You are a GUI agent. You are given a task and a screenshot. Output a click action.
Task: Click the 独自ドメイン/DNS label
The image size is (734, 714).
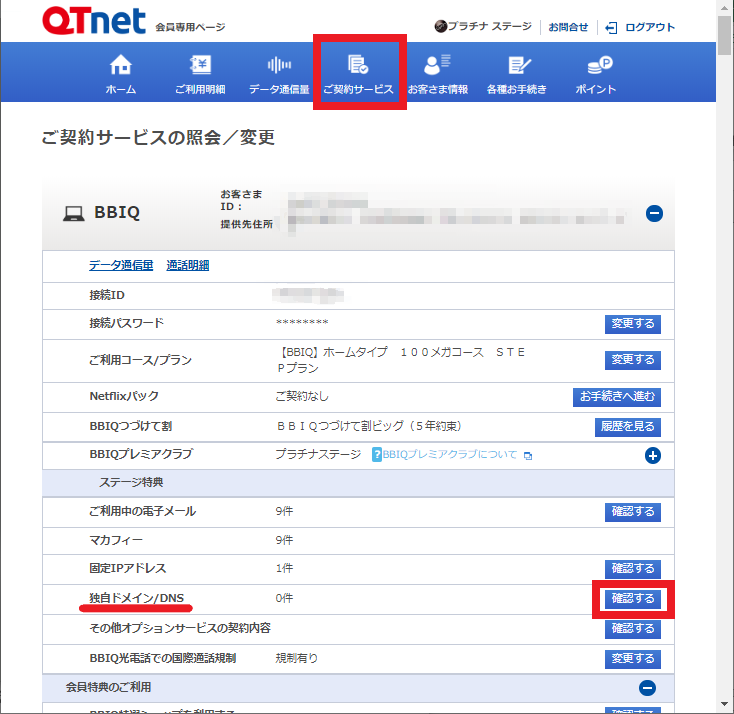coord(136,598)
